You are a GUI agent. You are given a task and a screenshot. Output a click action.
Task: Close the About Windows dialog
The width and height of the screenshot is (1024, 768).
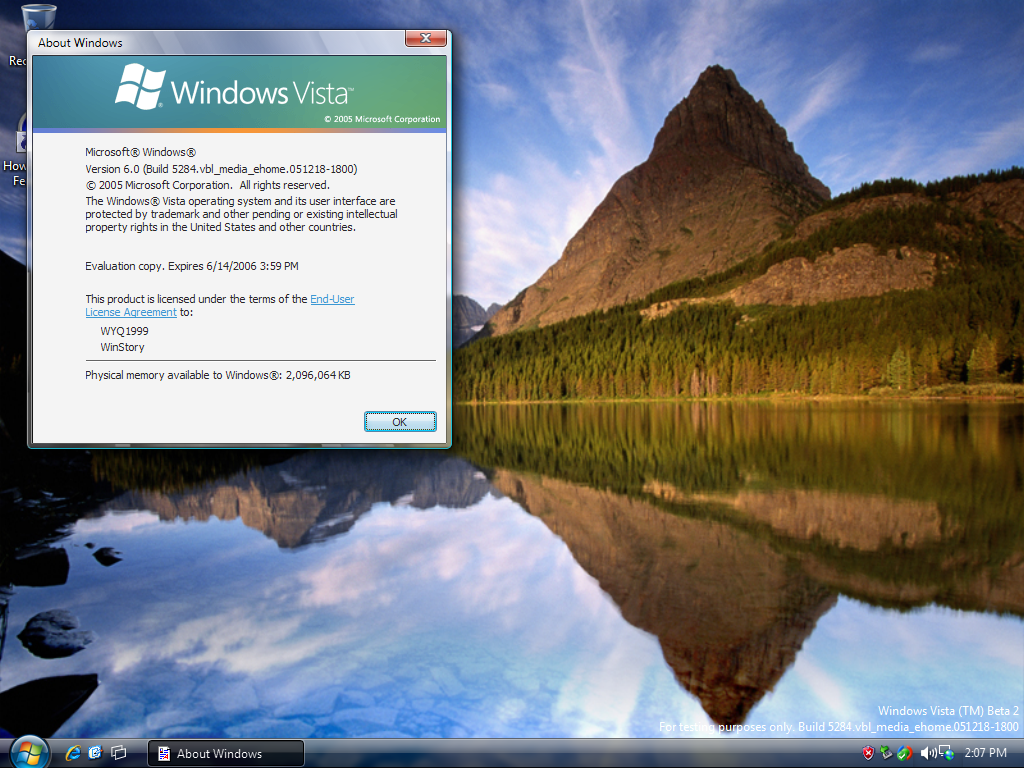click(425, 39)
